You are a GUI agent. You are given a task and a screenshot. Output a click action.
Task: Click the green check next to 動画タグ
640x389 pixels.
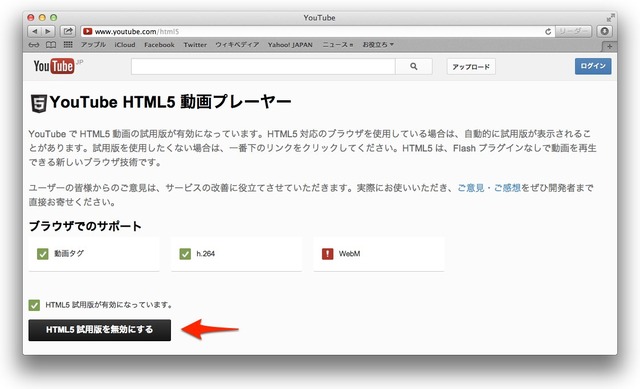click(x=42, y=254)
